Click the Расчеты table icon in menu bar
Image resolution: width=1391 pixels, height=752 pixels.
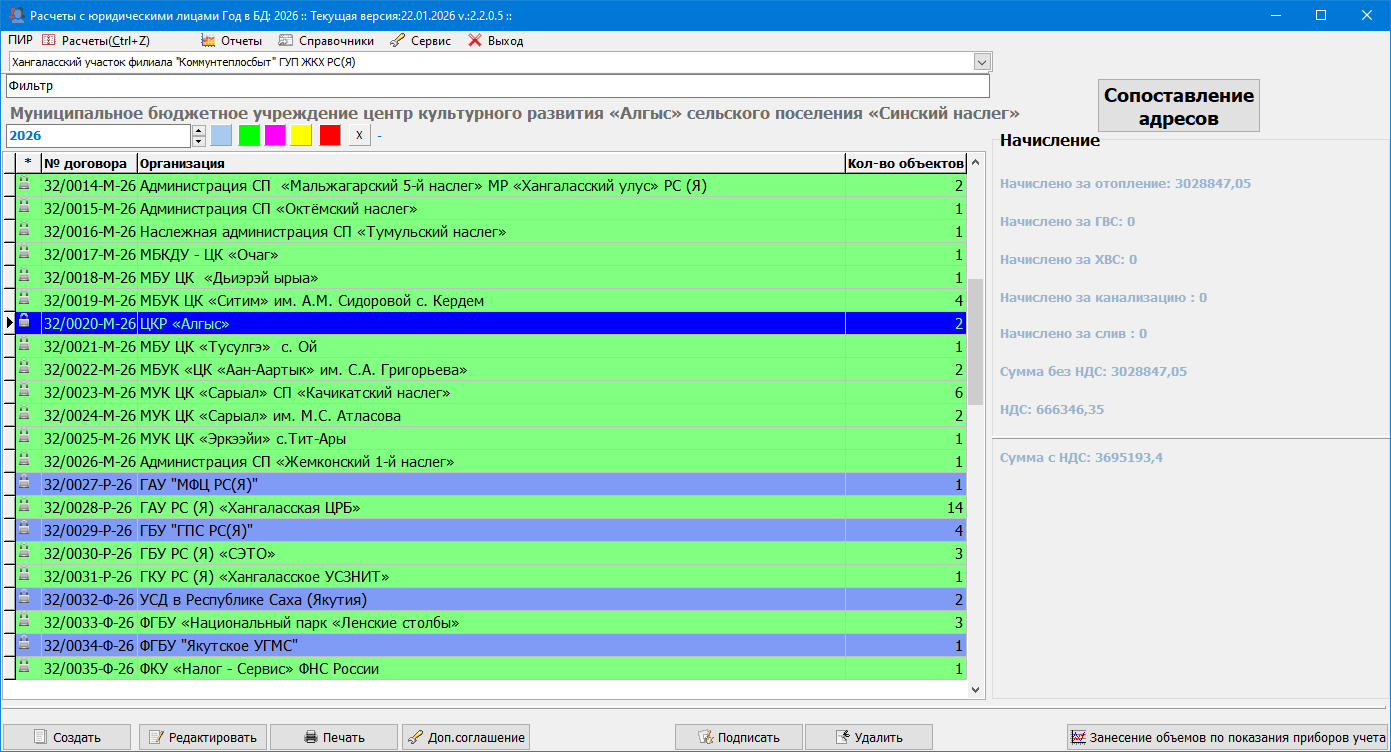(48, 41)
